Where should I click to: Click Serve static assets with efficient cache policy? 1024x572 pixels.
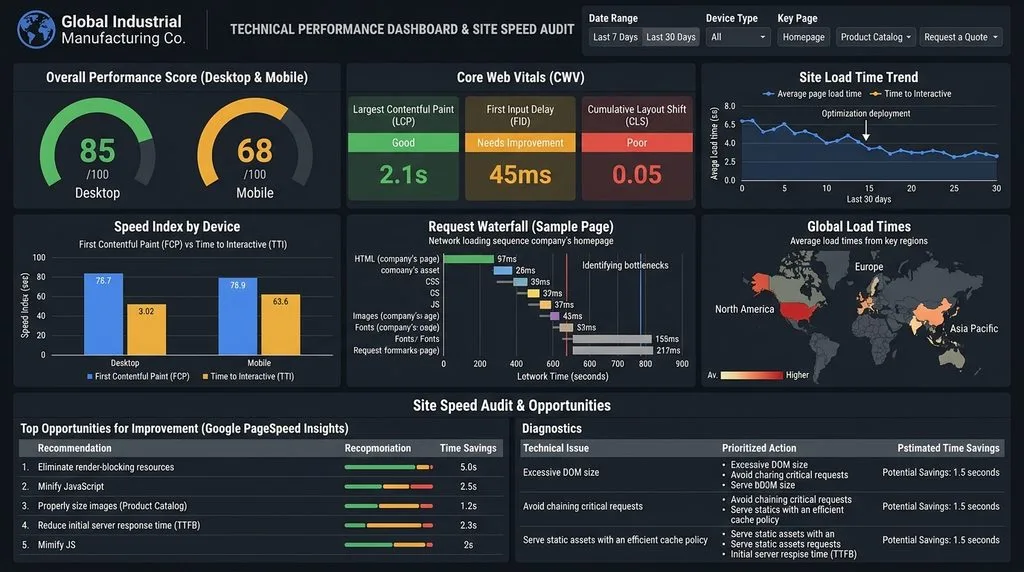[x=615, y=540]
